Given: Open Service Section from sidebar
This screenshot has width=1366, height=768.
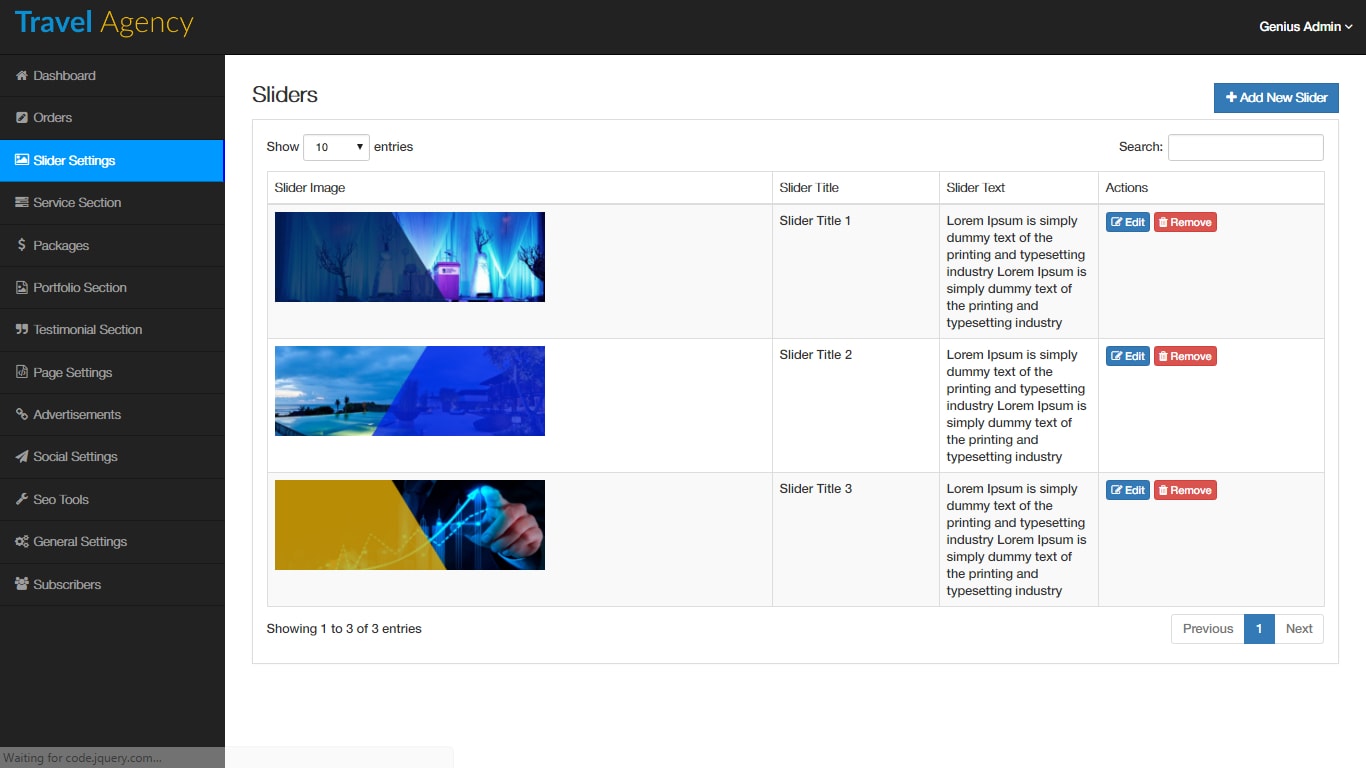Looking at the screenshot, I should pos(112,202).
